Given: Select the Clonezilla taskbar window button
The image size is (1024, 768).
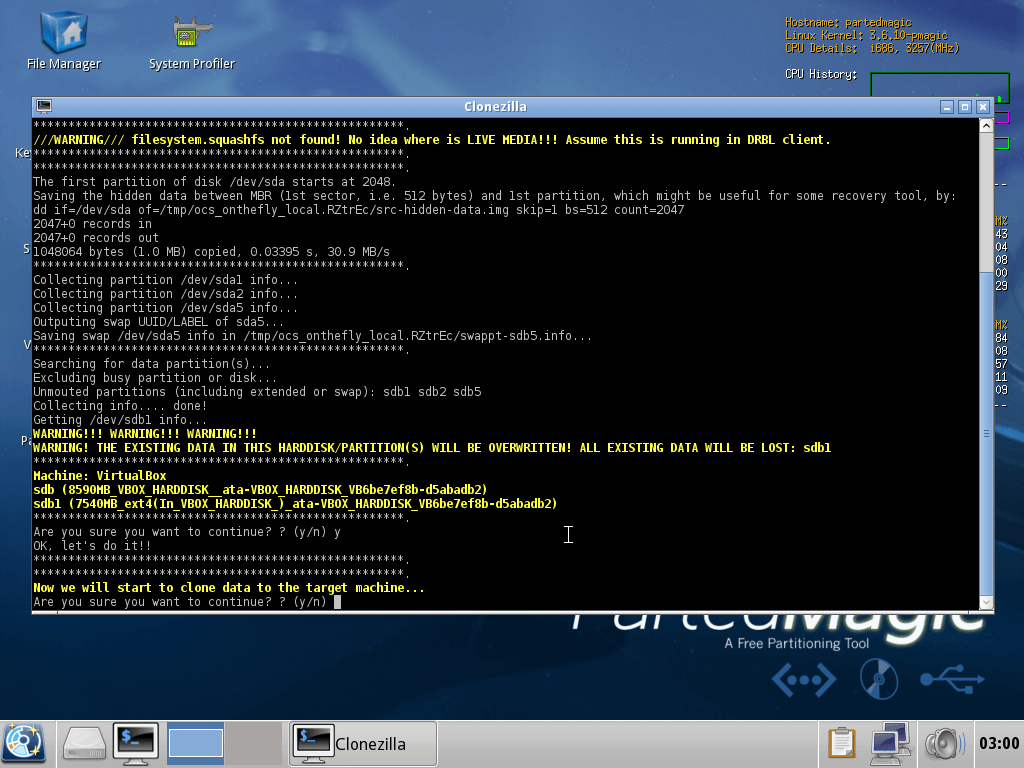Looking at the screenshot, I should click(363, 743).
